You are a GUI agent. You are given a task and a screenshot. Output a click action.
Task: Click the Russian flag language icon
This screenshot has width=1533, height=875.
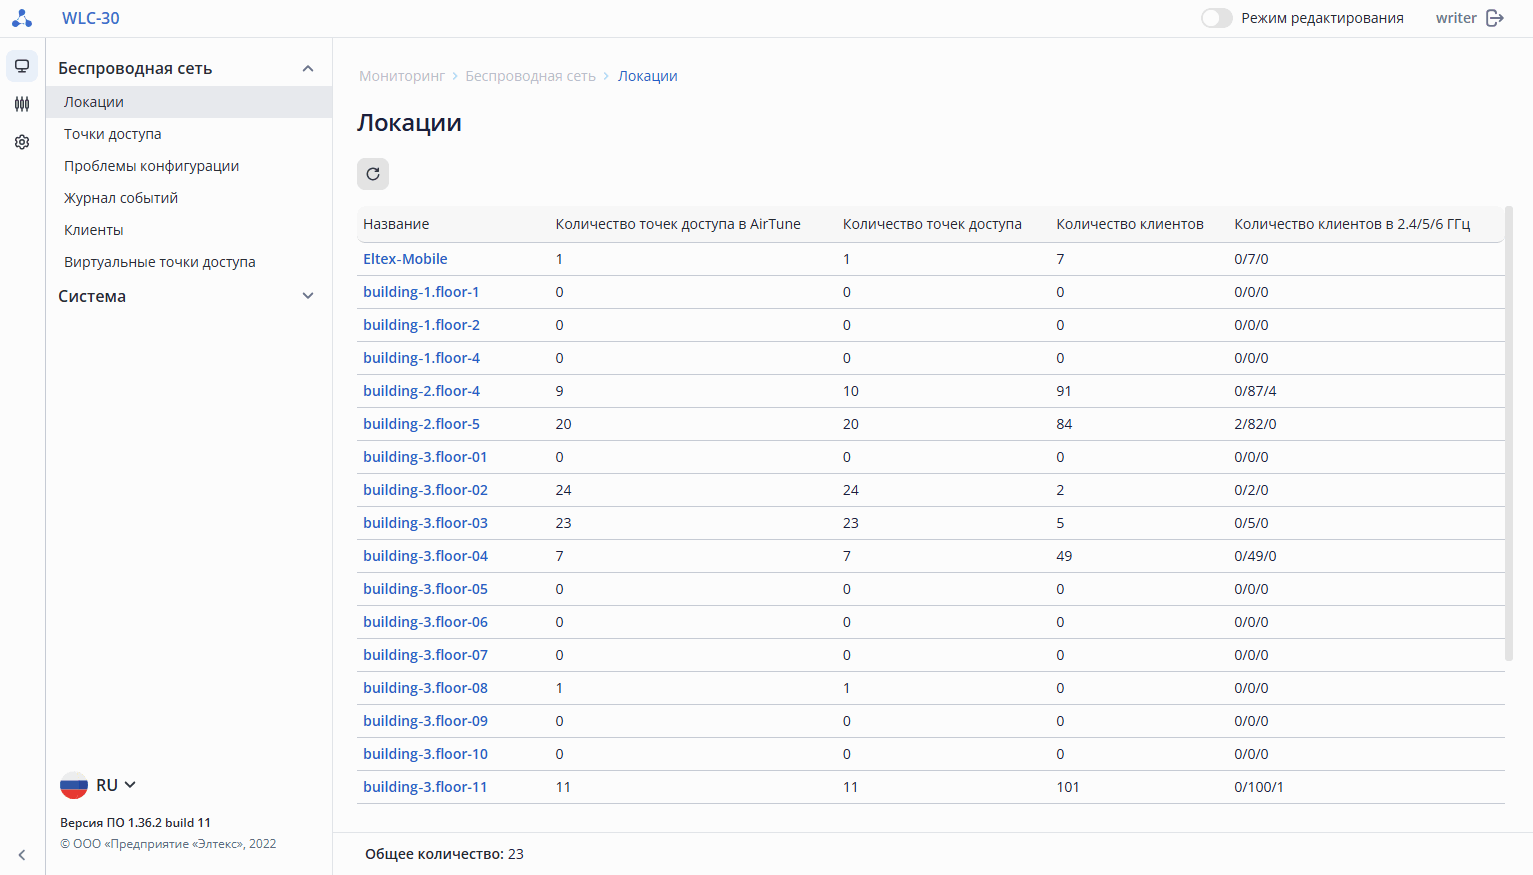[x=74, y=785]
